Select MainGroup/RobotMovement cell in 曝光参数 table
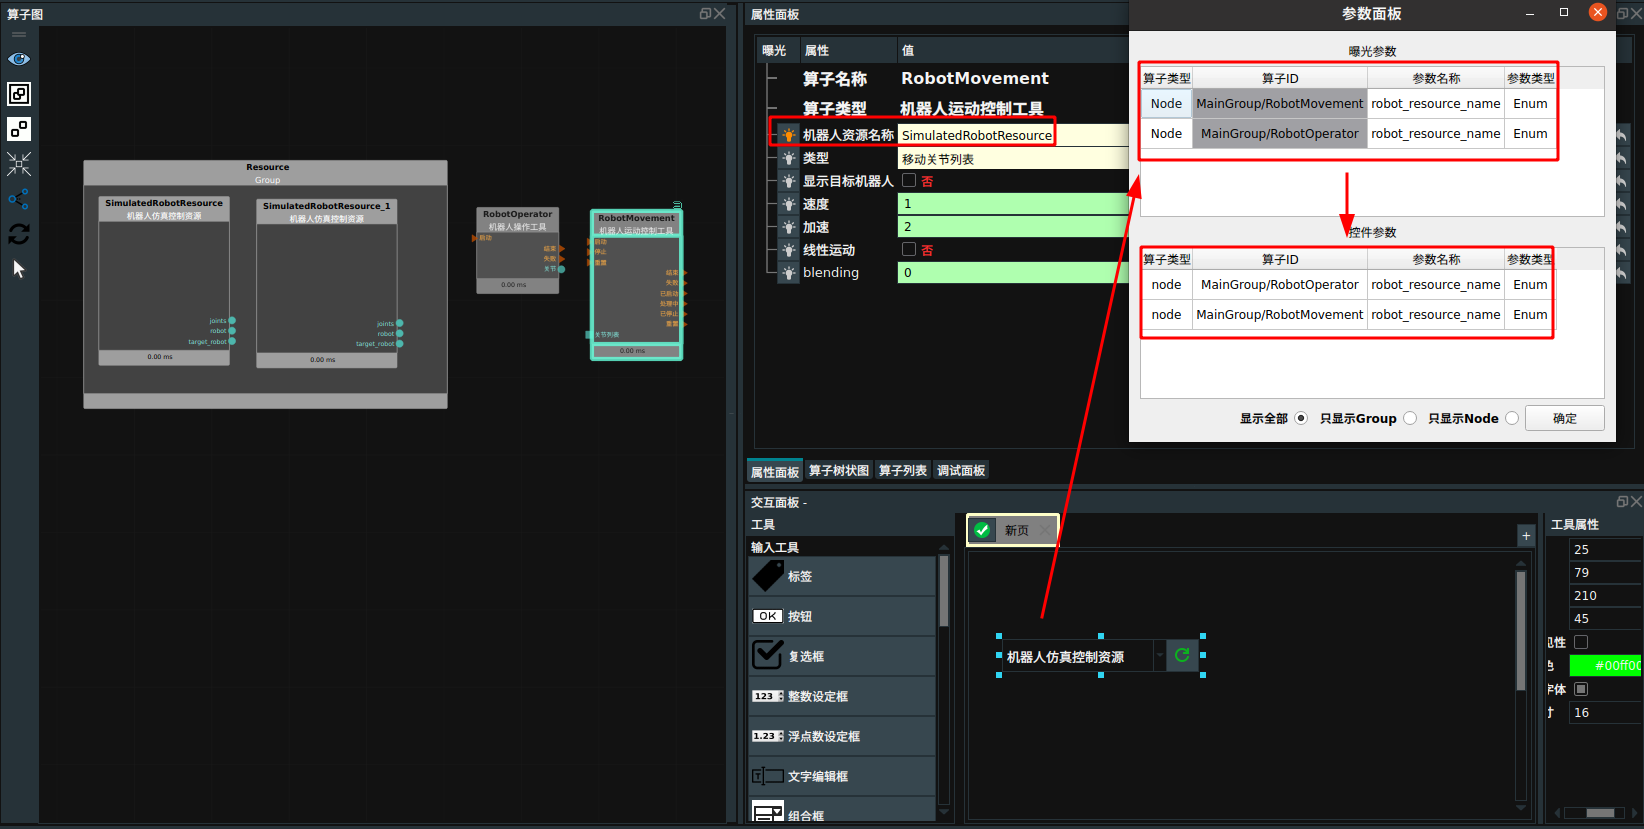This screenshot has height=829, width=1644. click(x=1280, y=103)
